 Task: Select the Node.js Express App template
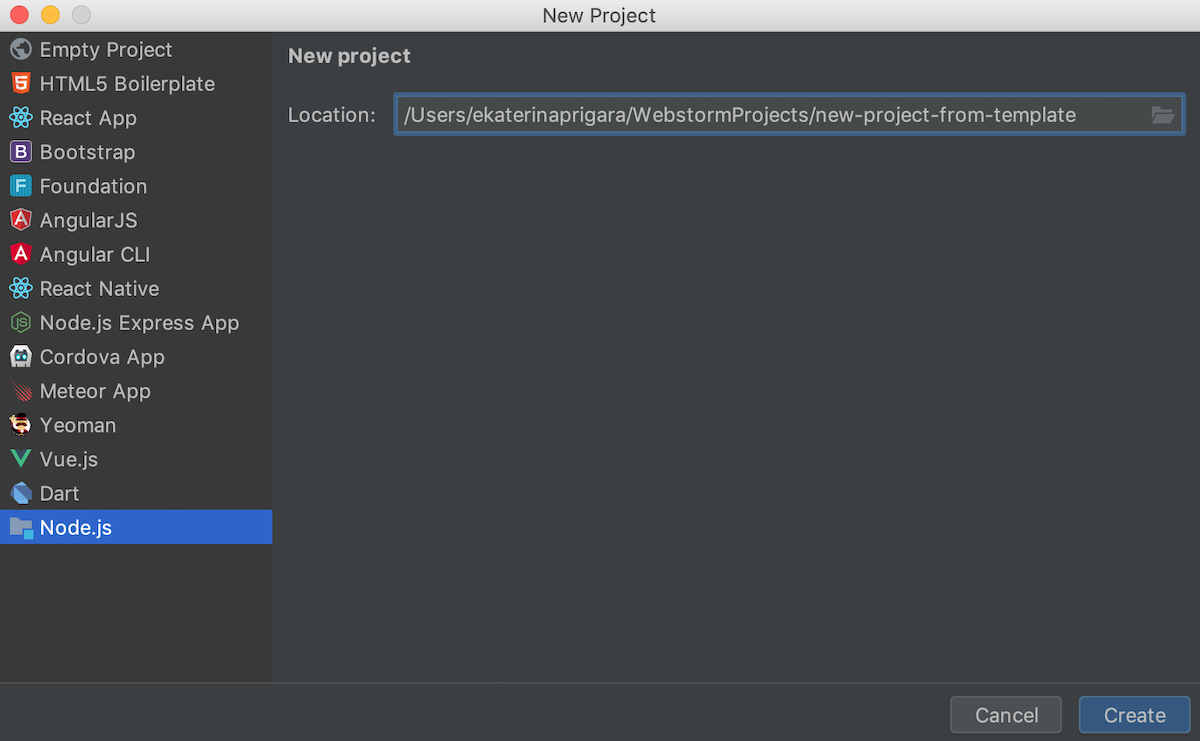click(x=139, y=322)
